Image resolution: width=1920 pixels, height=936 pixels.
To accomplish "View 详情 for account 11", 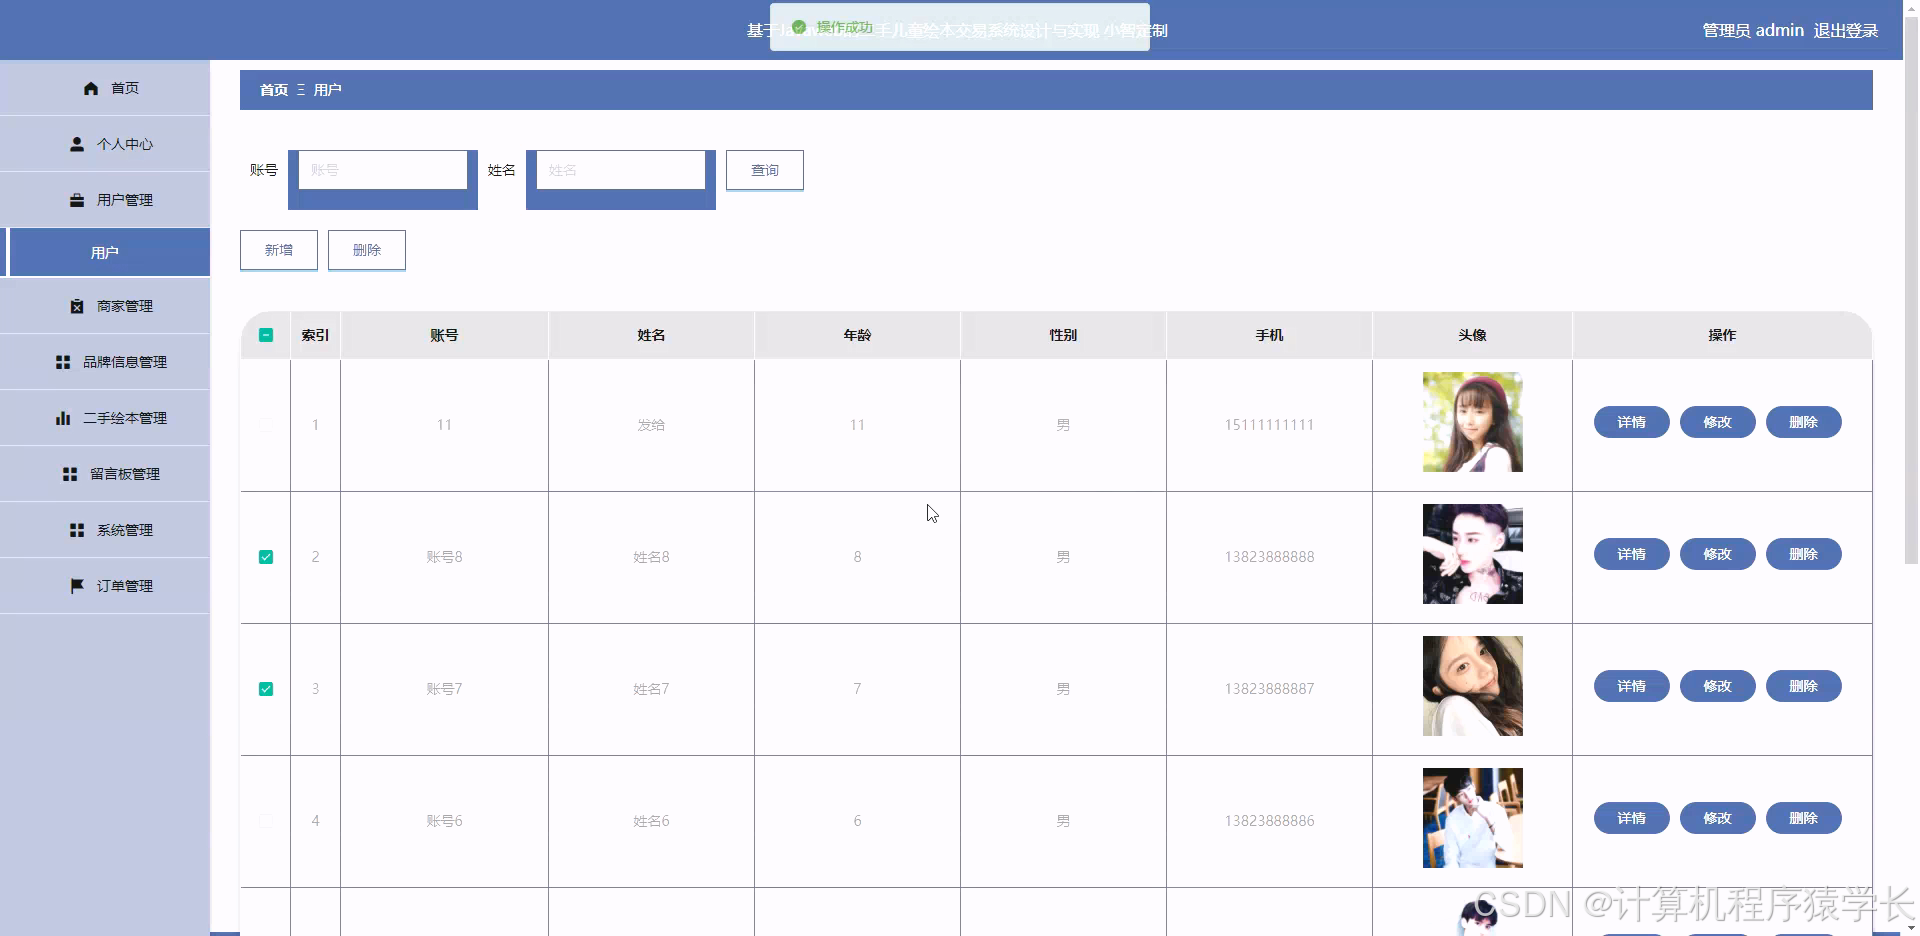I will point(1632,422).
